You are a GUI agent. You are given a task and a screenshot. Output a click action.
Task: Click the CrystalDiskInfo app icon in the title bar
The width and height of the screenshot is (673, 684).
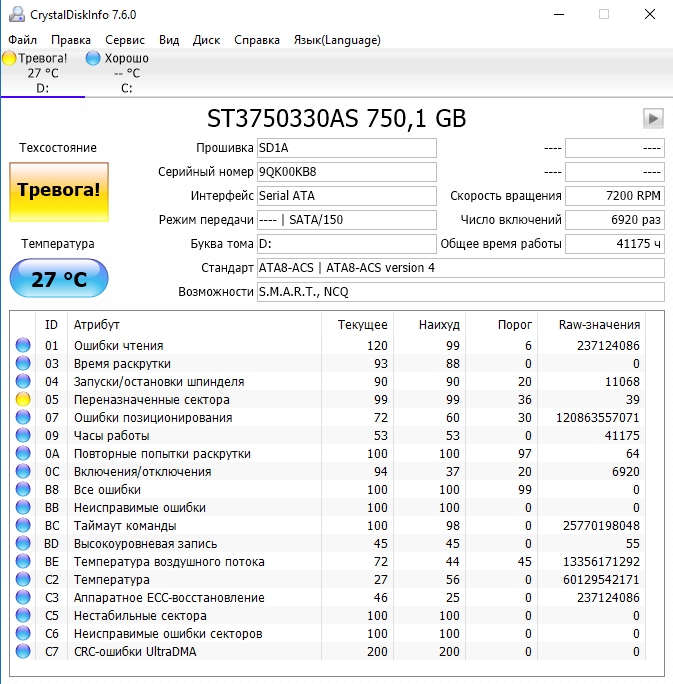pos(17,14)
